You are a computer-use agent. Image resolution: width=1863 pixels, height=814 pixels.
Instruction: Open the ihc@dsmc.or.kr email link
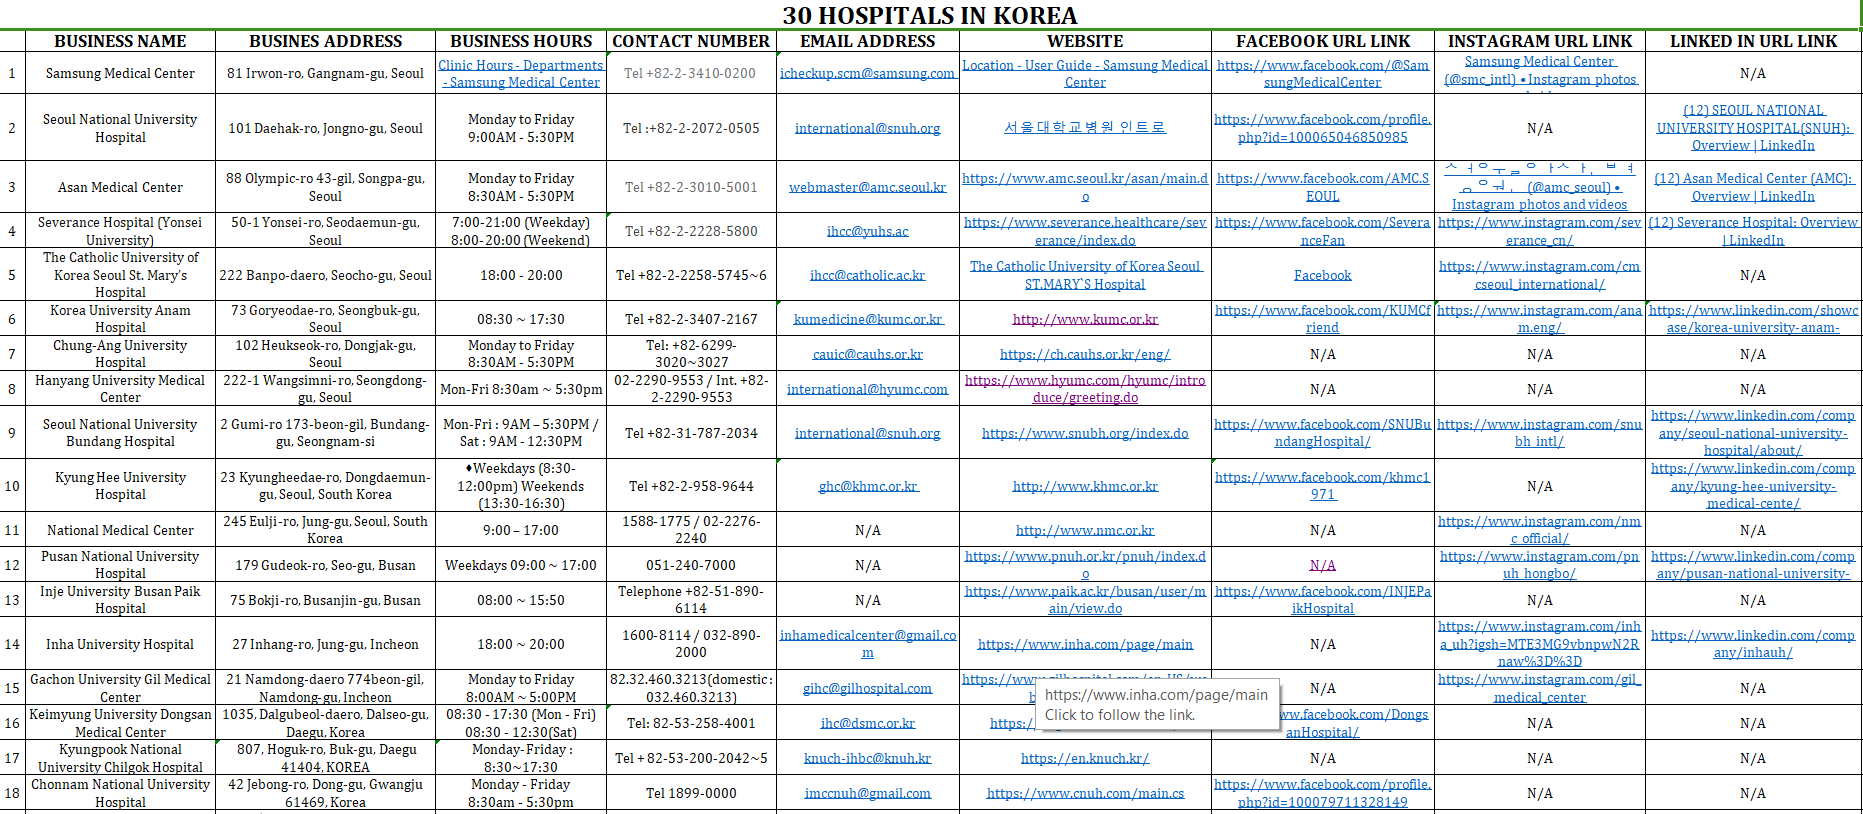coord(867,723)
